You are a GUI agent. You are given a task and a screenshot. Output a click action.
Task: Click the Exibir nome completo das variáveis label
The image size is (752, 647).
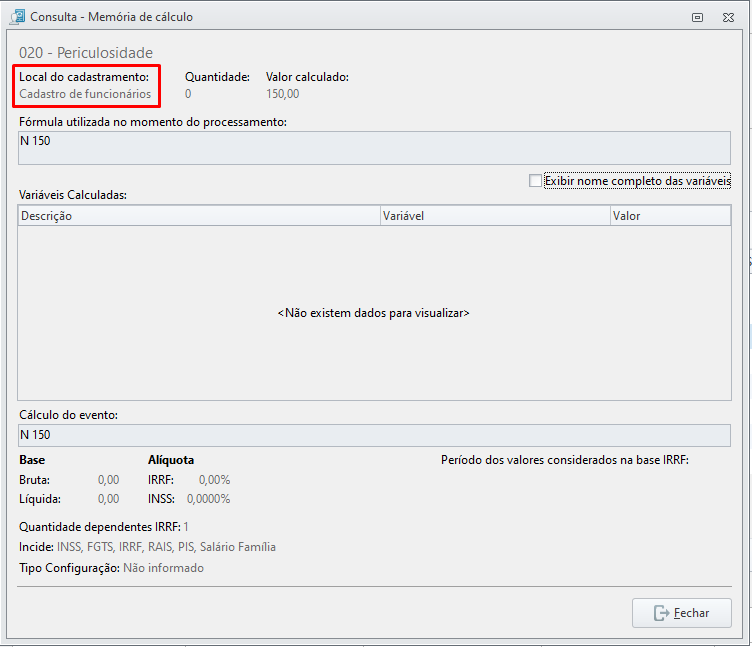point(637,181)
